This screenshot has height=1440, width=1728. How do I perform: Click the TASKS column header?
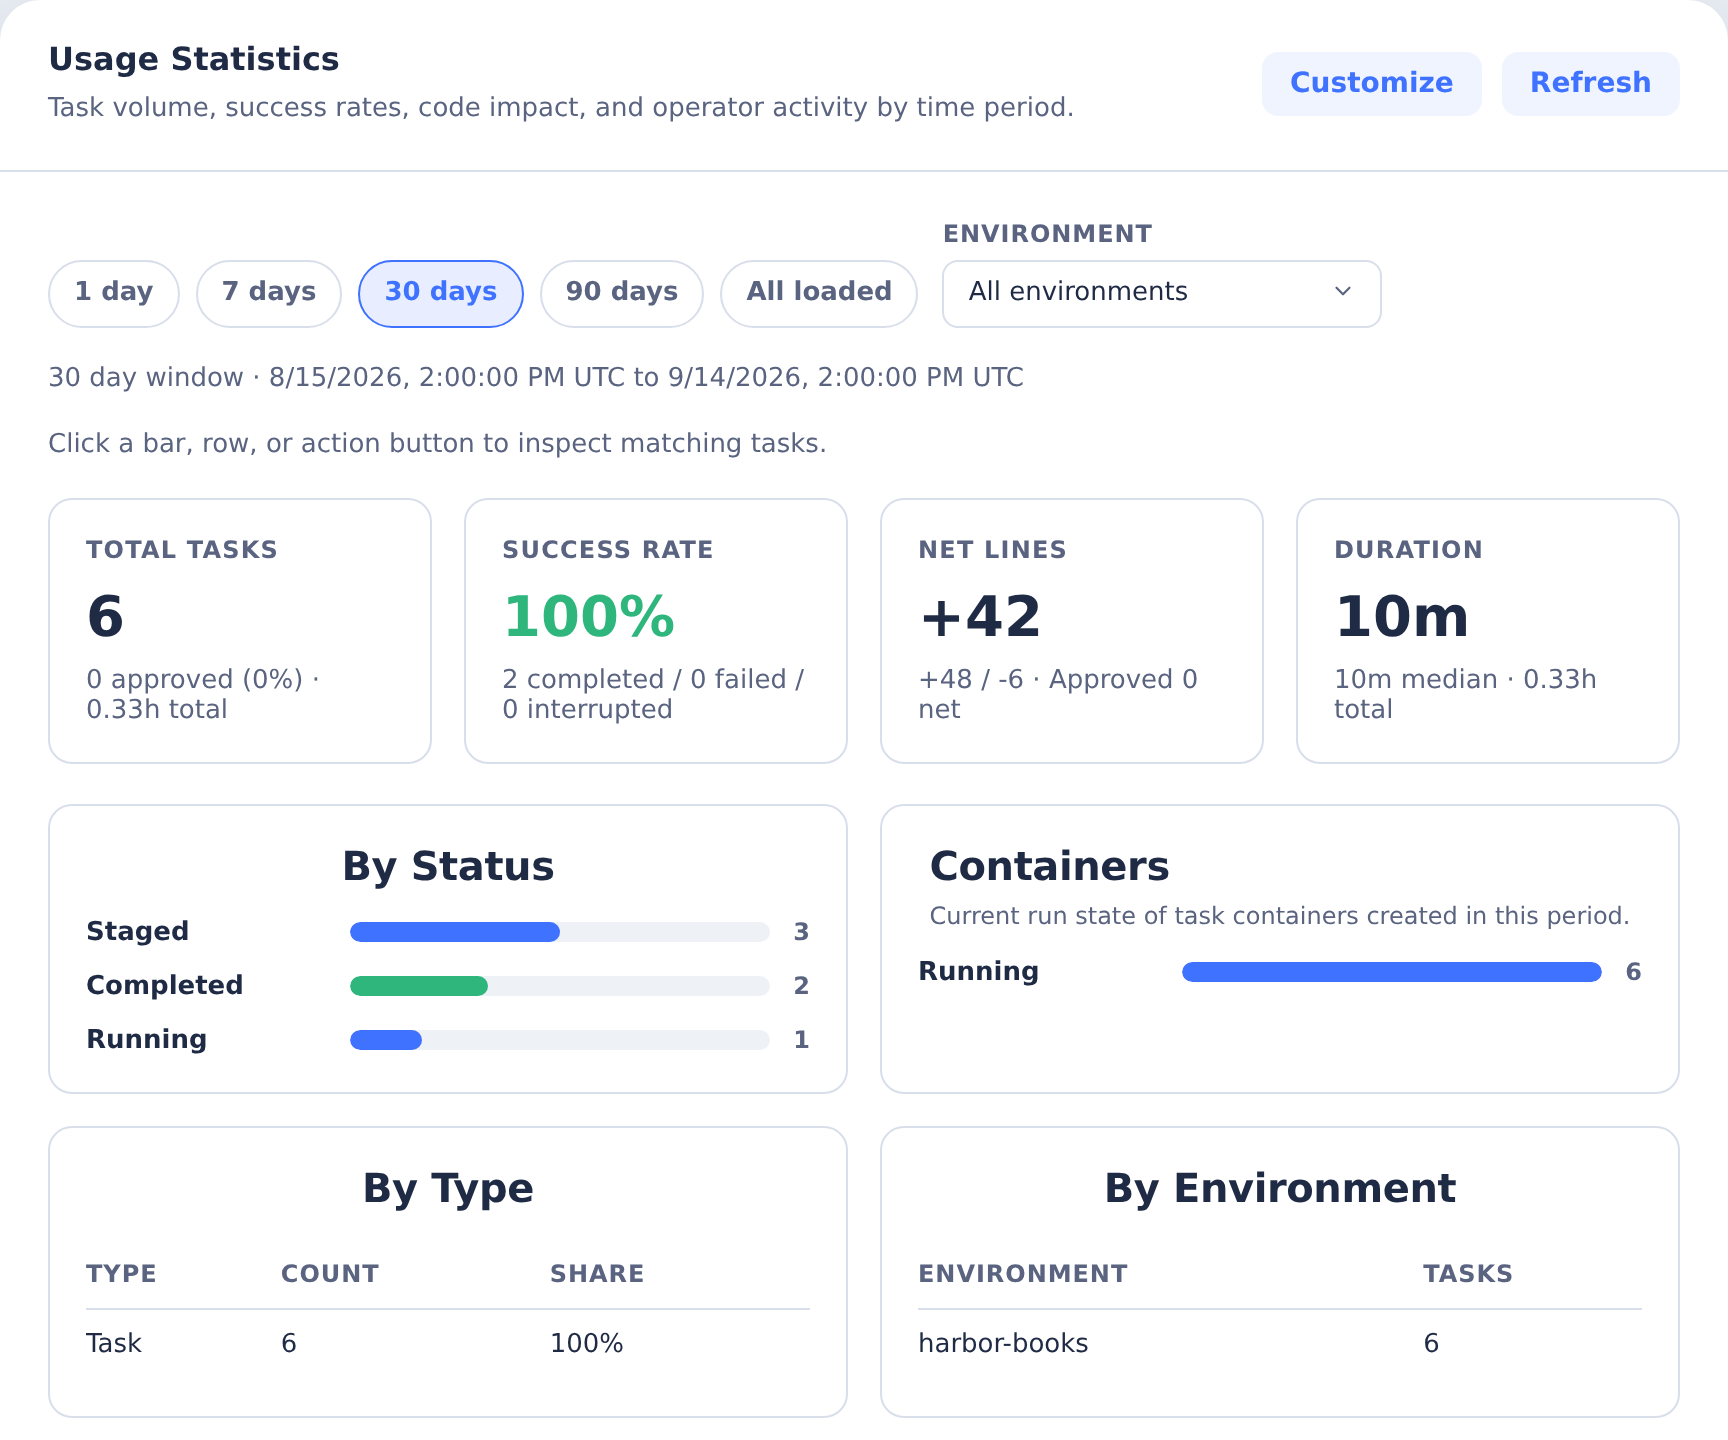[1468, 1274]
